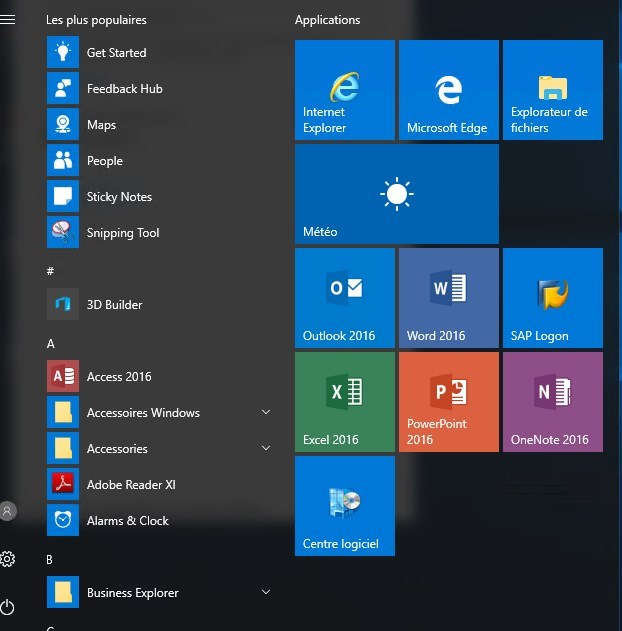Select the Access 2016 label
This screenshot has width=622, height=631.
pyautogui.click(x=119, y=377)
